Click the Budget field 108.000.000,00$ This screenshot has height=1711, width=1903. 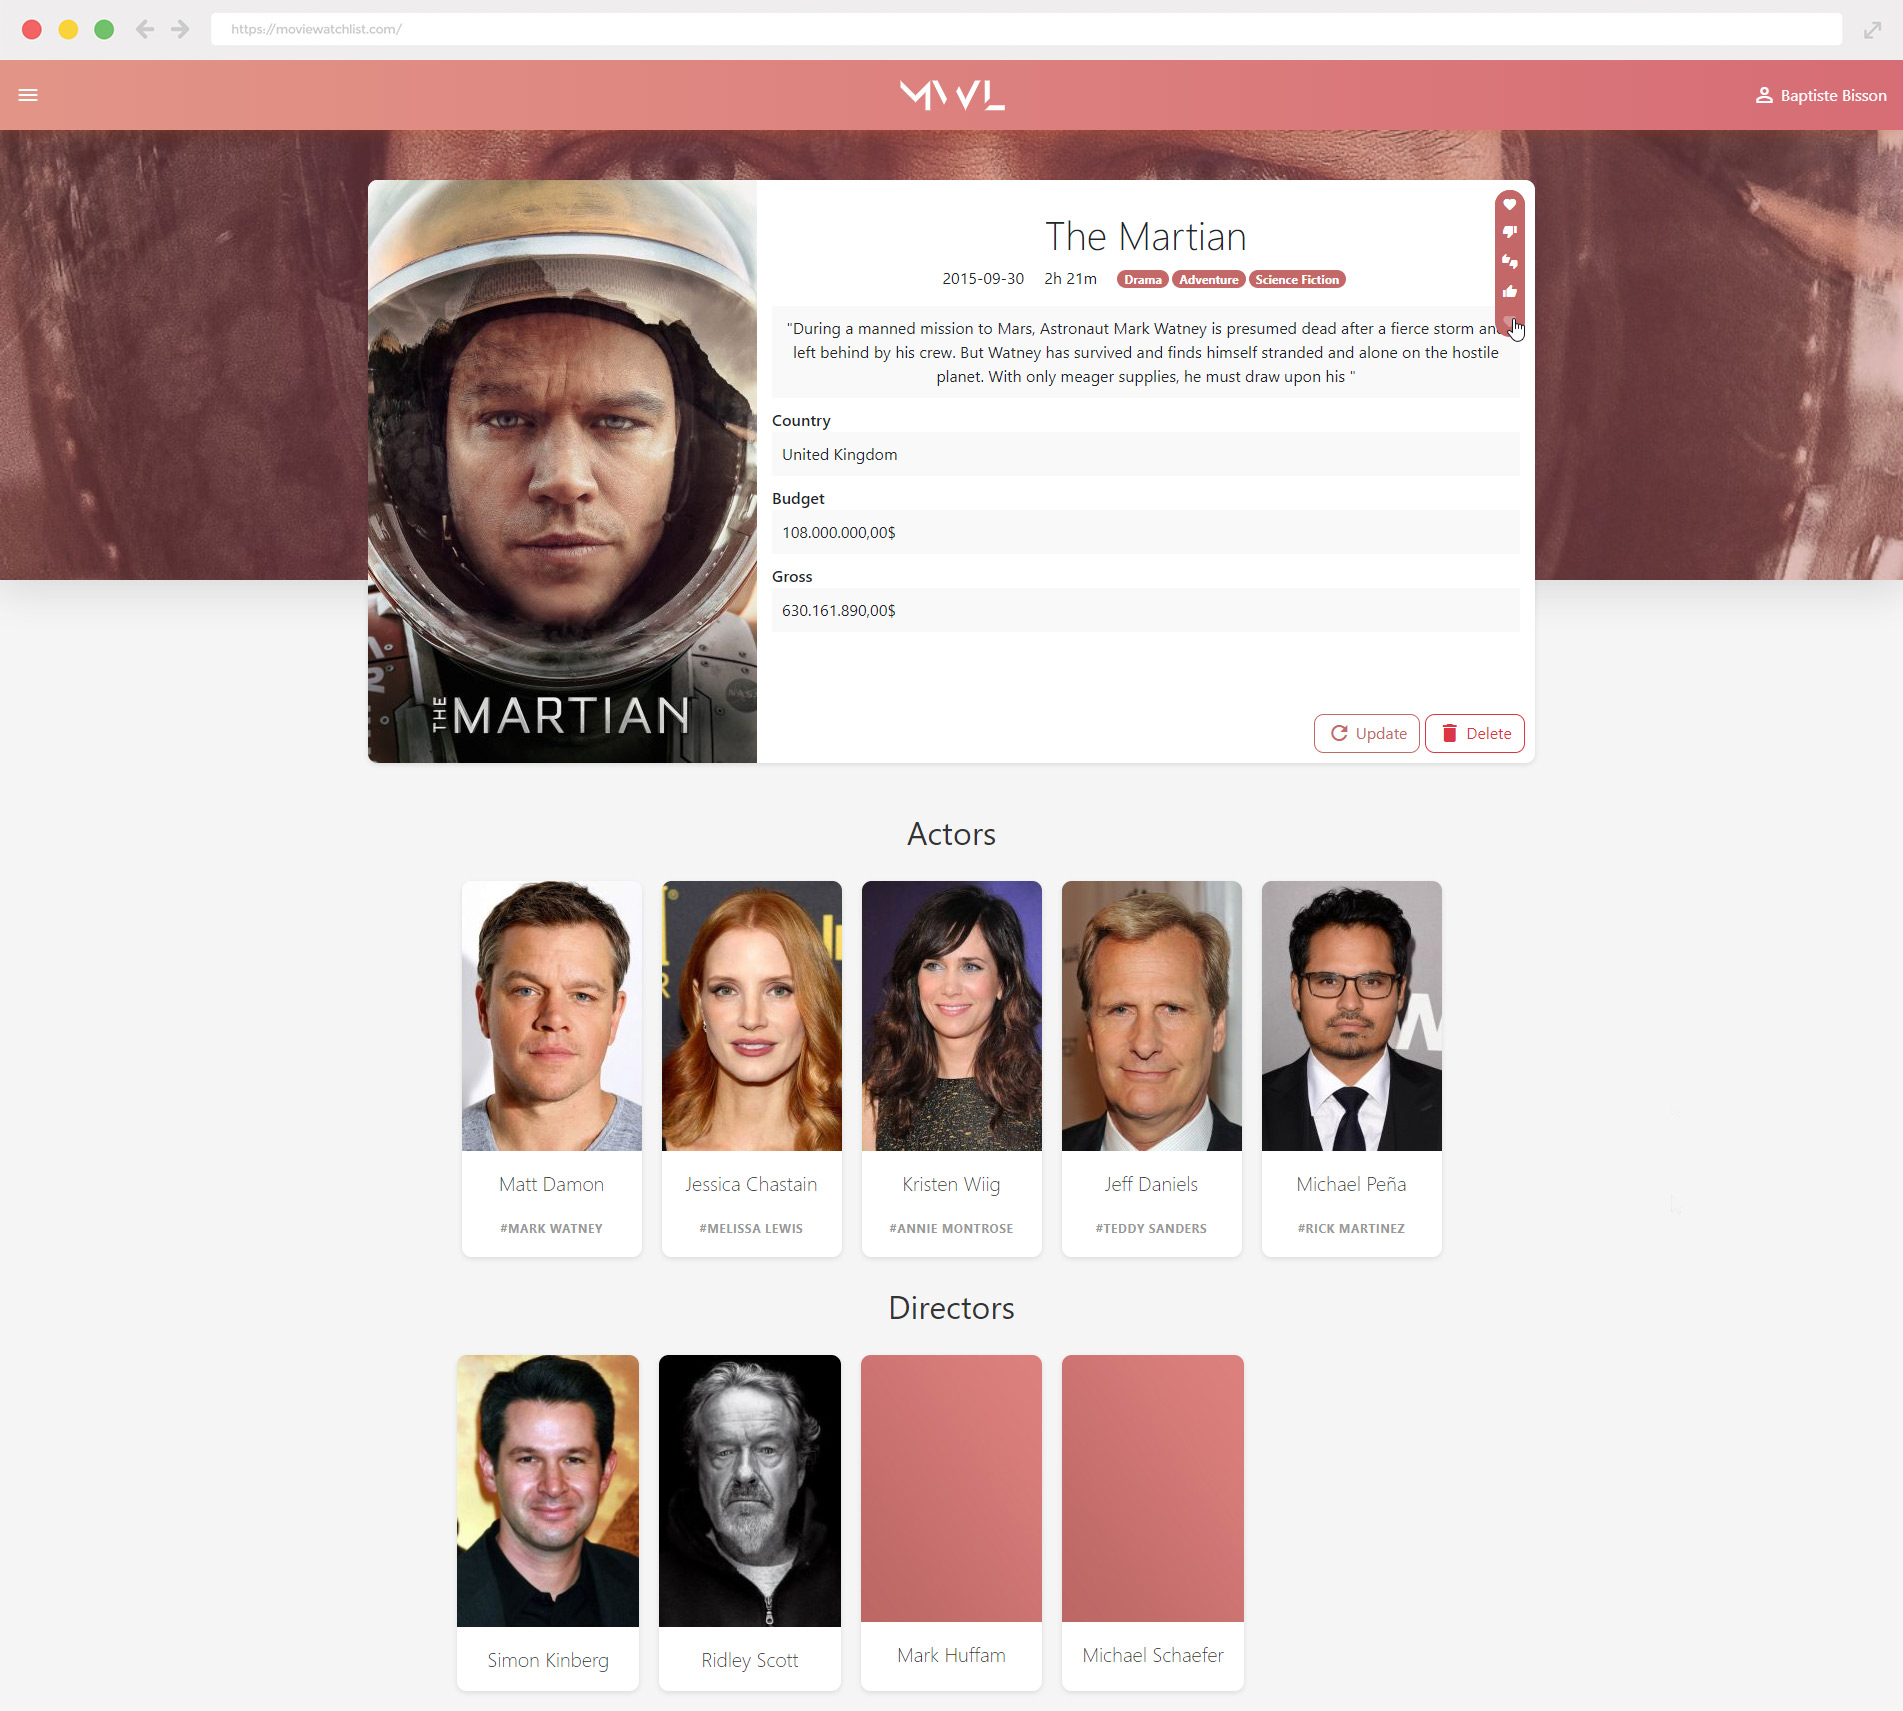tap(1146, 532)
